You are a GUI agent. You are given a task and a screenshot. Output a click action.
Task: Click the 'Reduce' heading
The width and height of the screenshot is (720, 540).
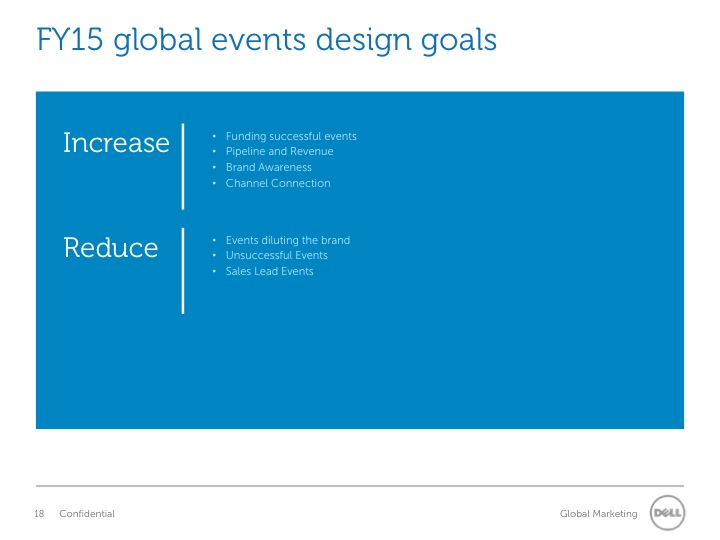click(x=111, y=248)
